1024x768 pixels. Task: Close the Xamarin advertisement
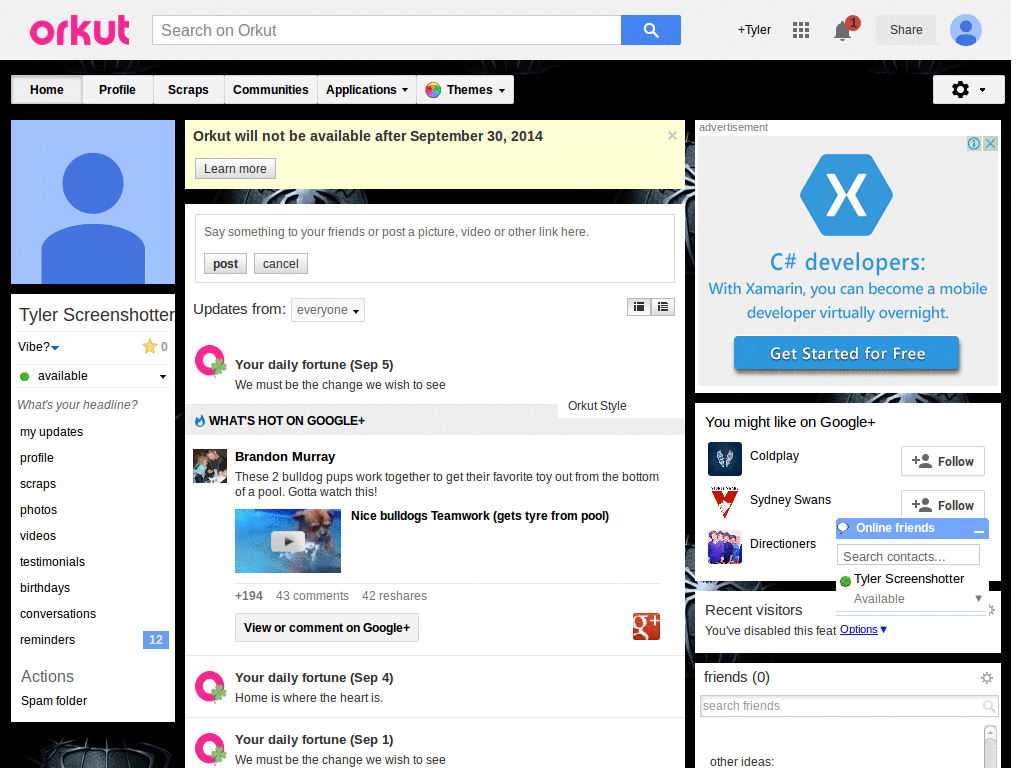pyautogui.click(x=990, y=144)
